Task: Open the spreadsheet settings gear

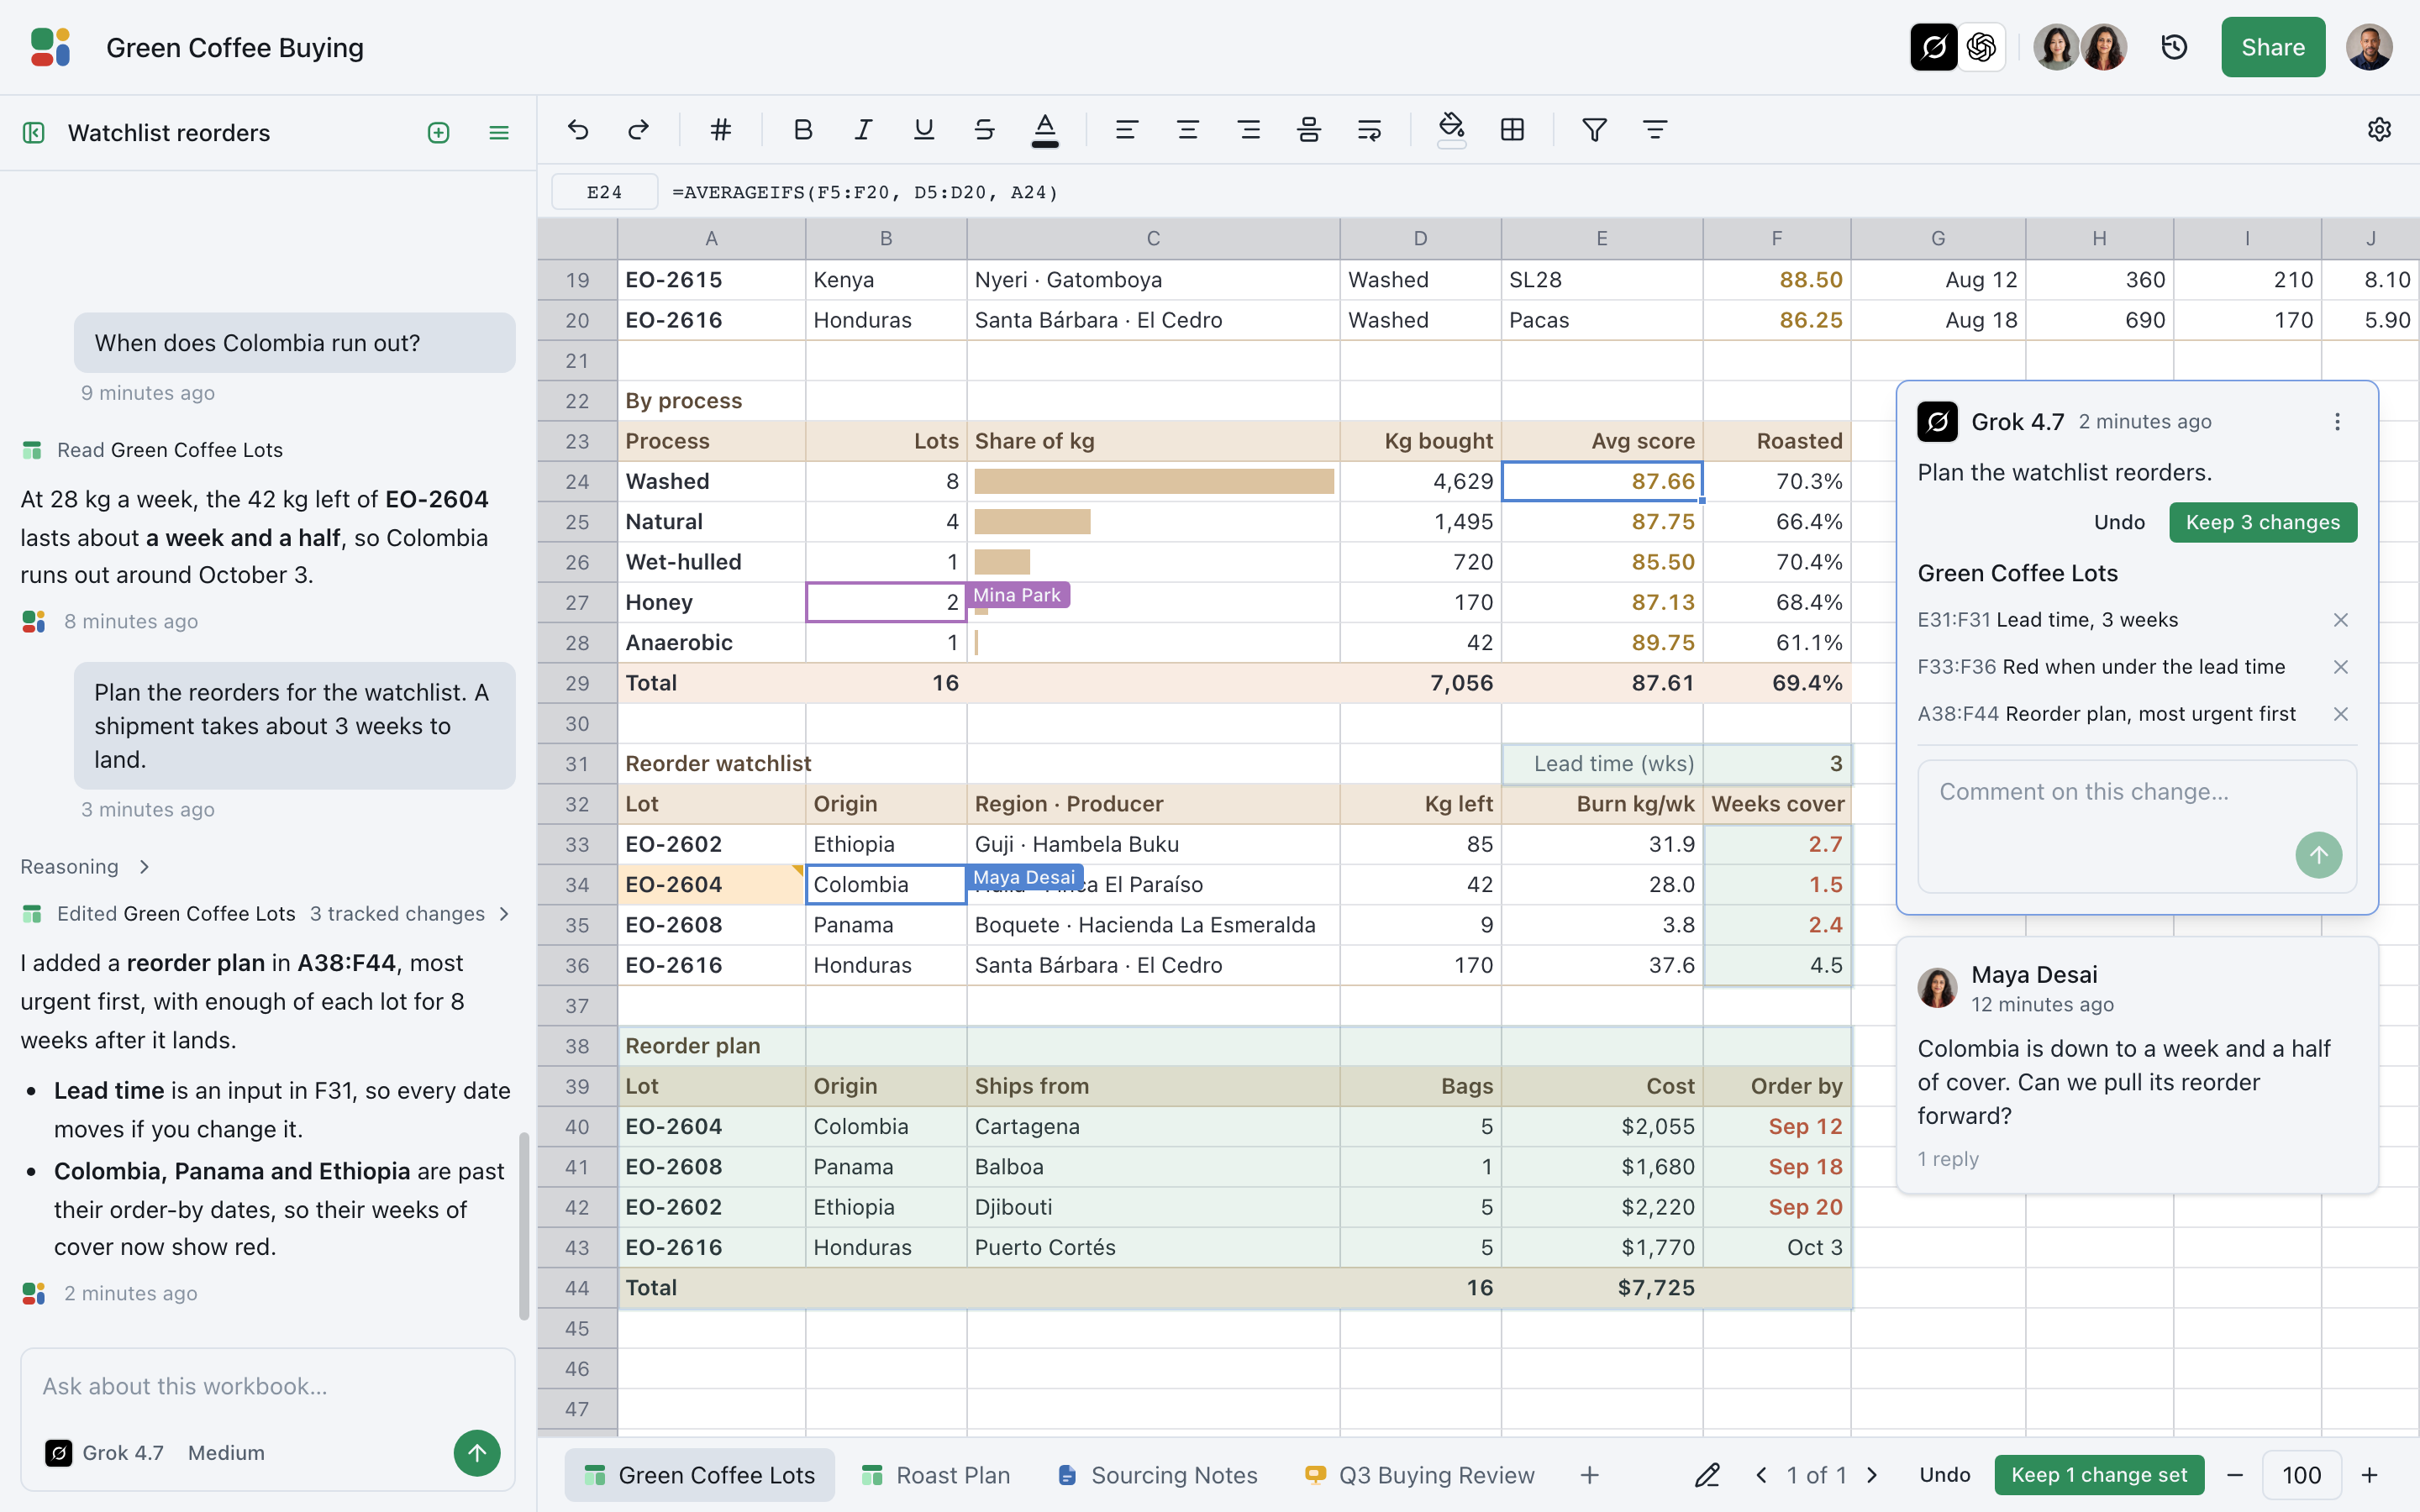Action: 2379,130
